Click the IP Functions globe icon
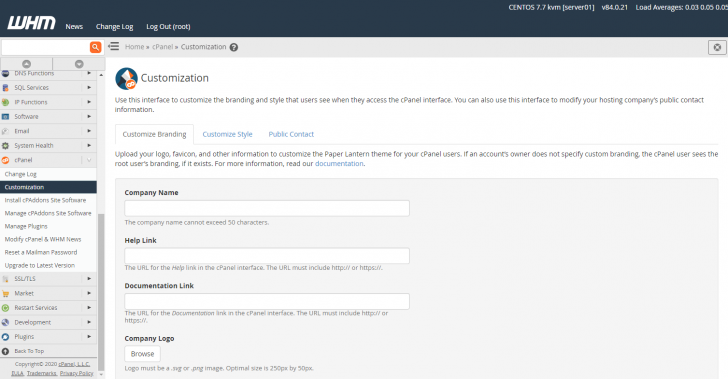 point(6,102)
